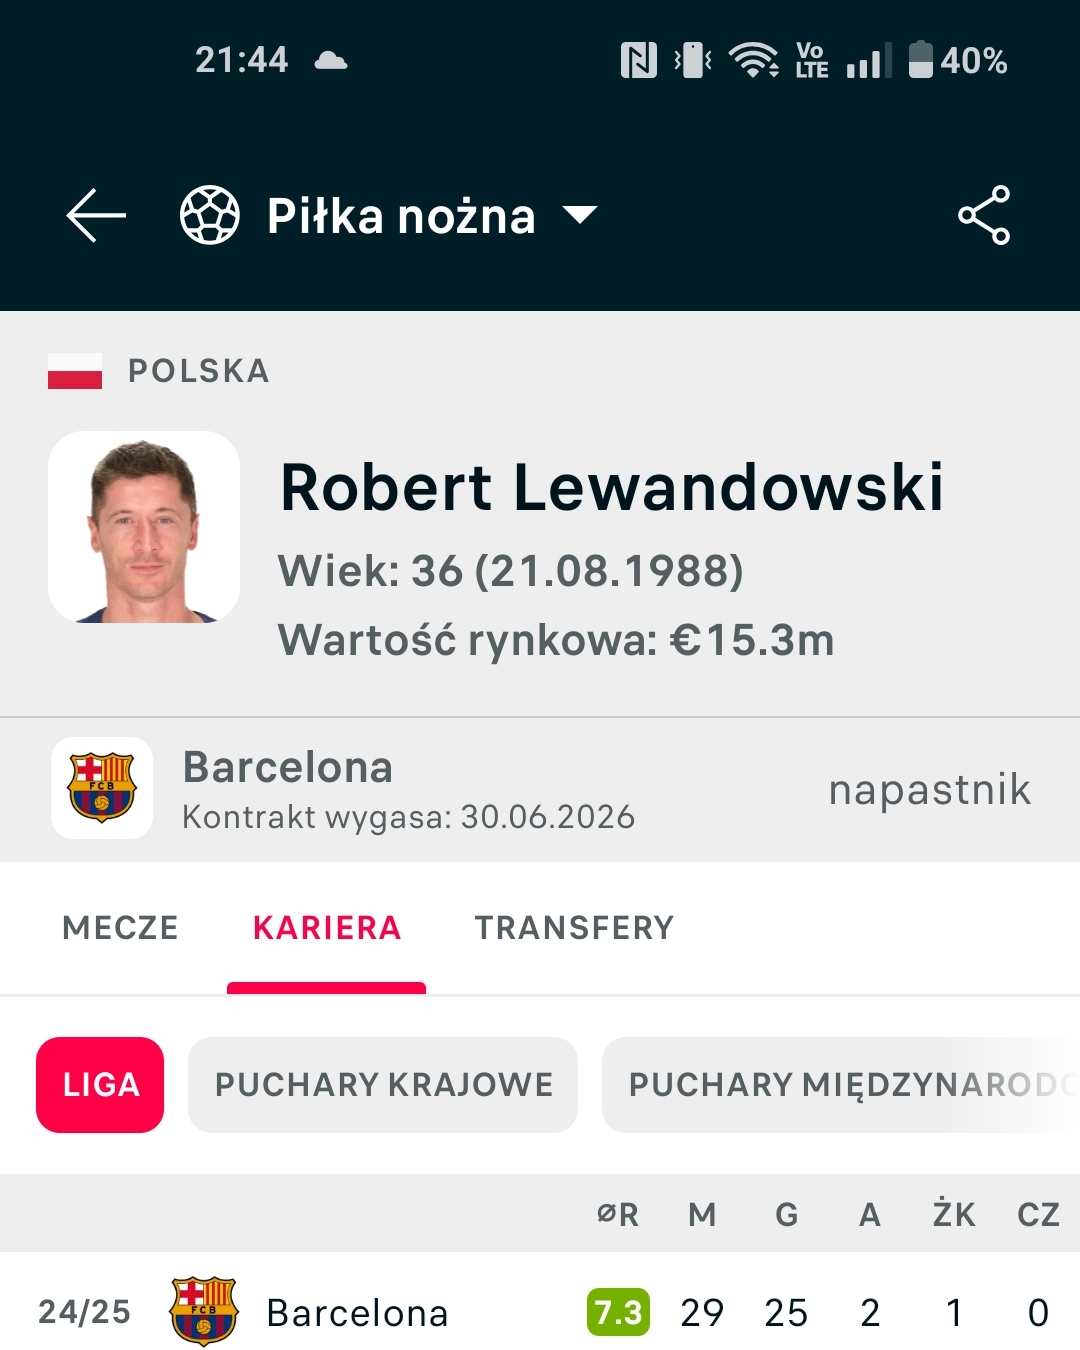Select the KARIERA tab

327,928
